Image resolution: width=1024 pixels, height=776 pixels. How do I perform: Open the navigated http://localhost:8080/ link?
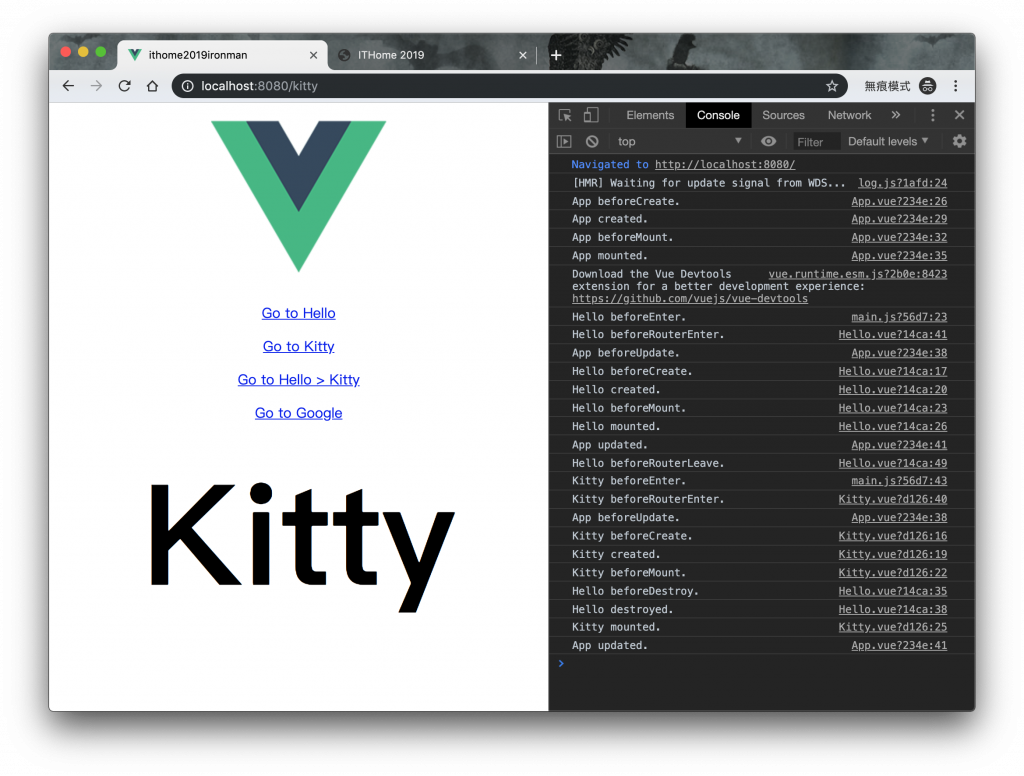click(x=725, y=165)
